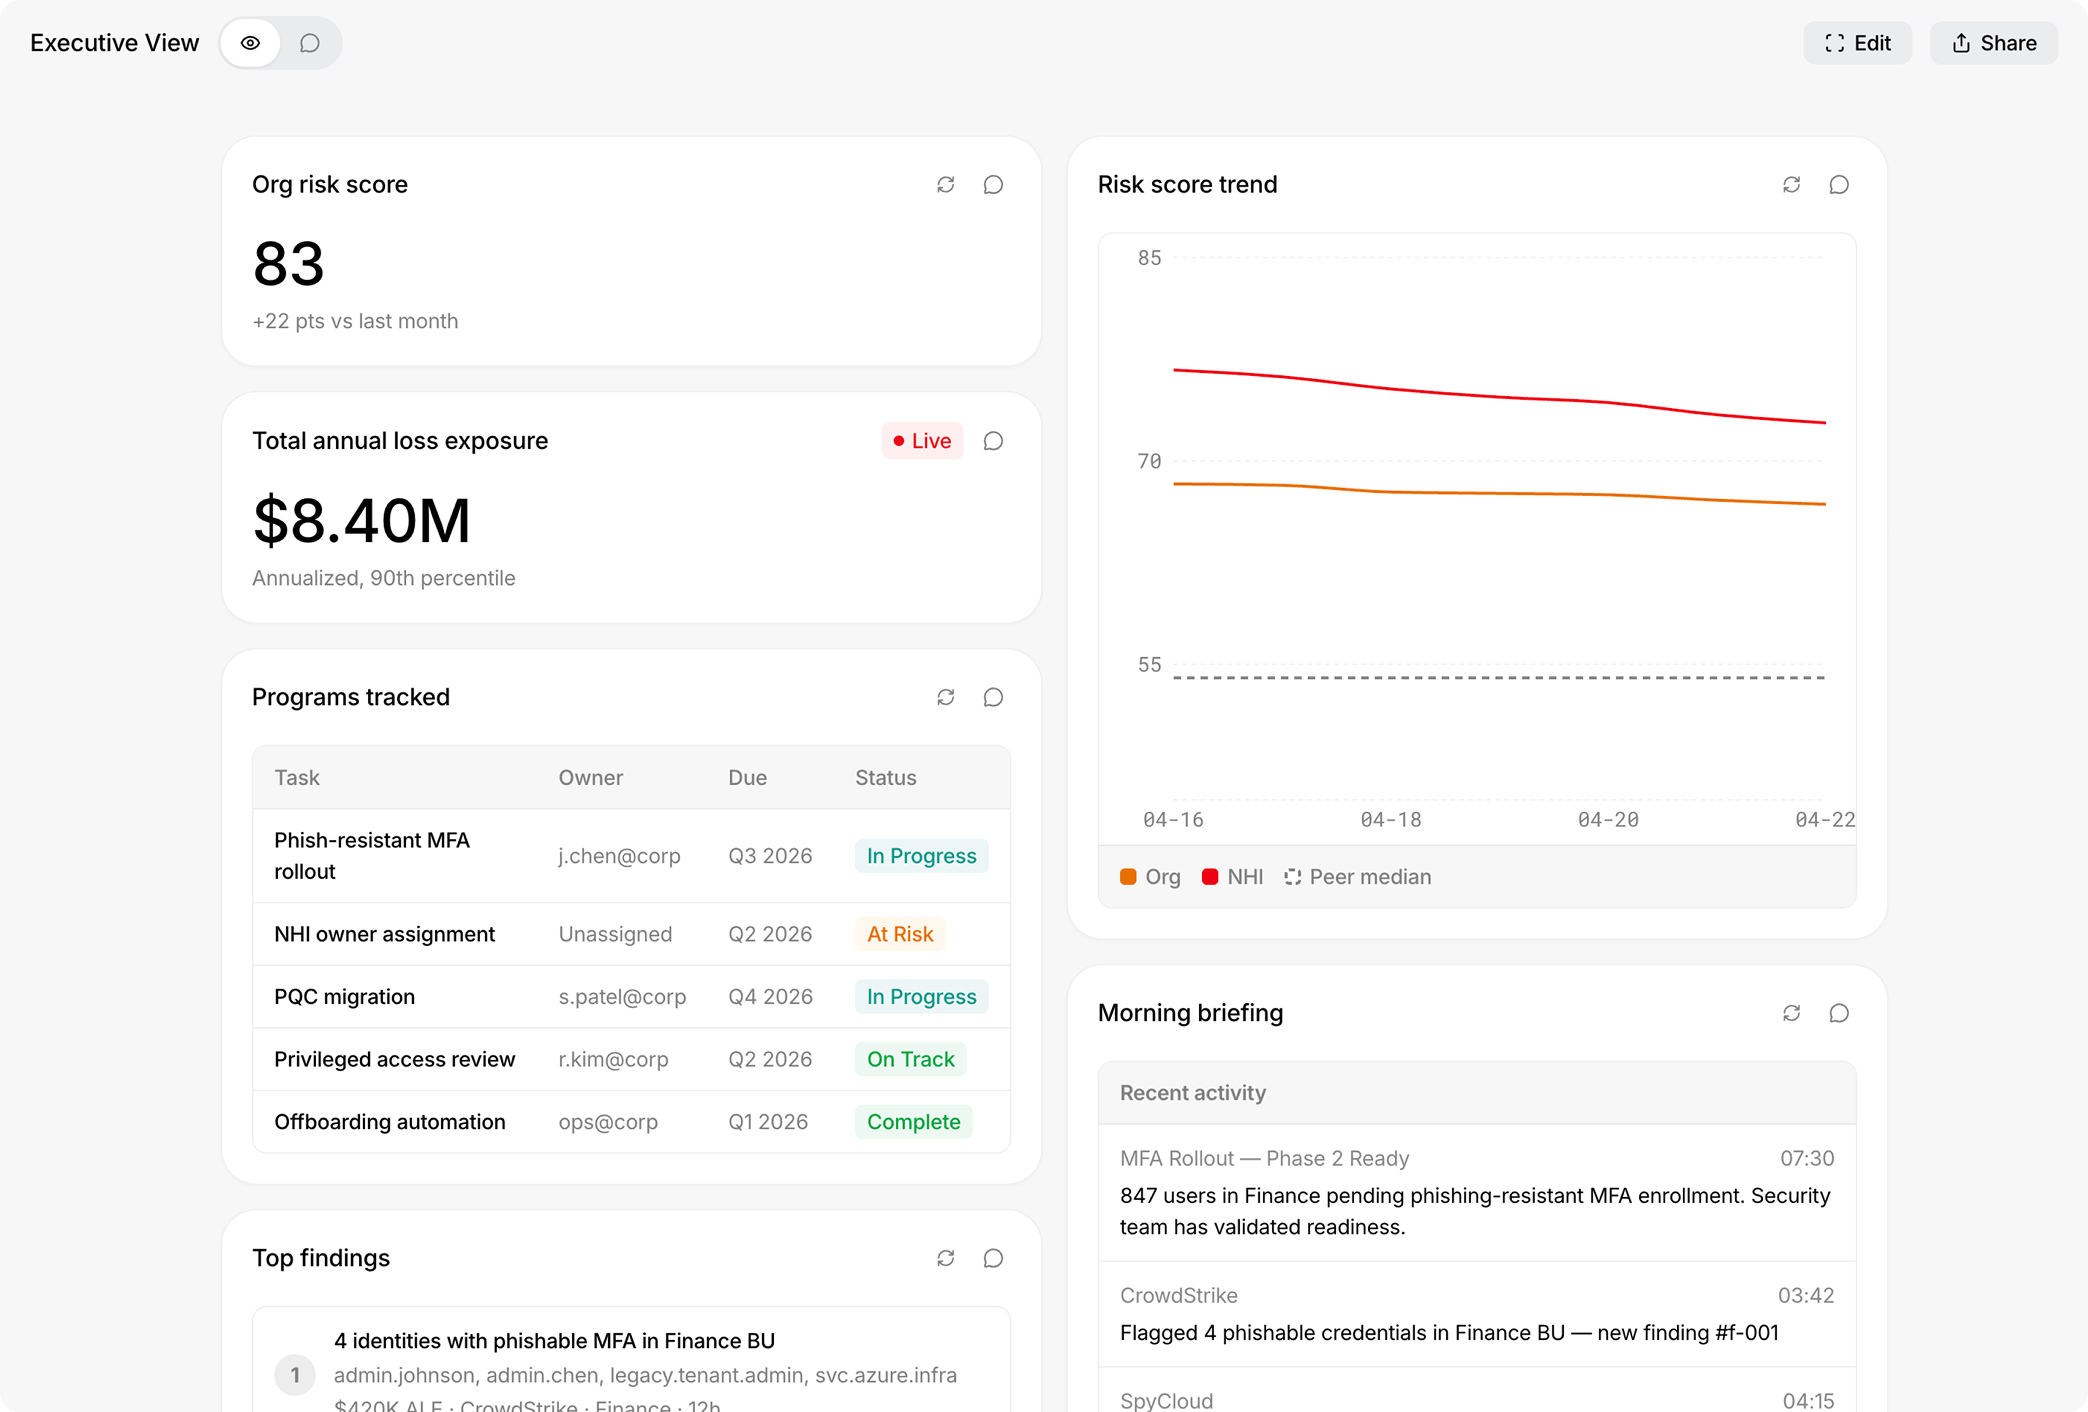2088x1412 pixels.
Task: Refresh the Org risk score card
Action: (x=946, y=185)
